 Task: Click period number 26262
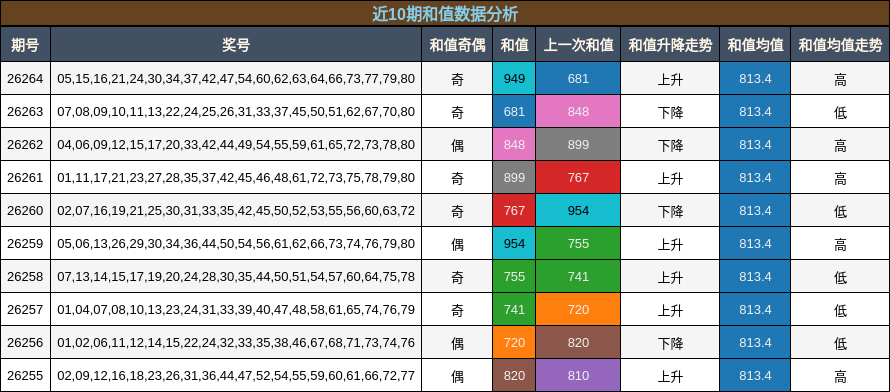coord(25,145)
